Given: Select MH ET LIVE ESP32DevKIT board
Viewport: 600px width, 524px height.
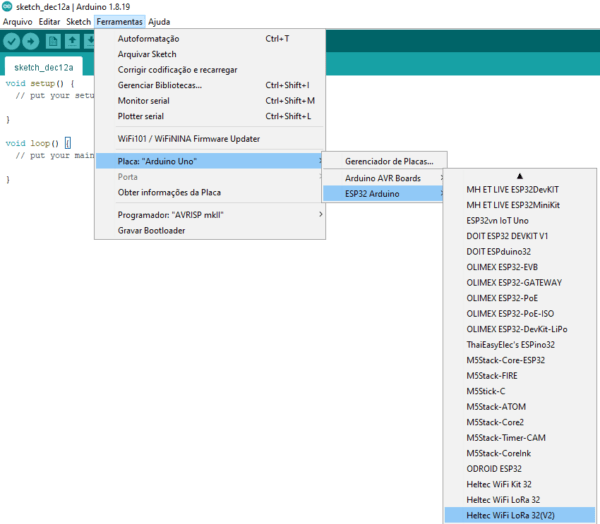Looking at the screenshot, I should (520, 189).
